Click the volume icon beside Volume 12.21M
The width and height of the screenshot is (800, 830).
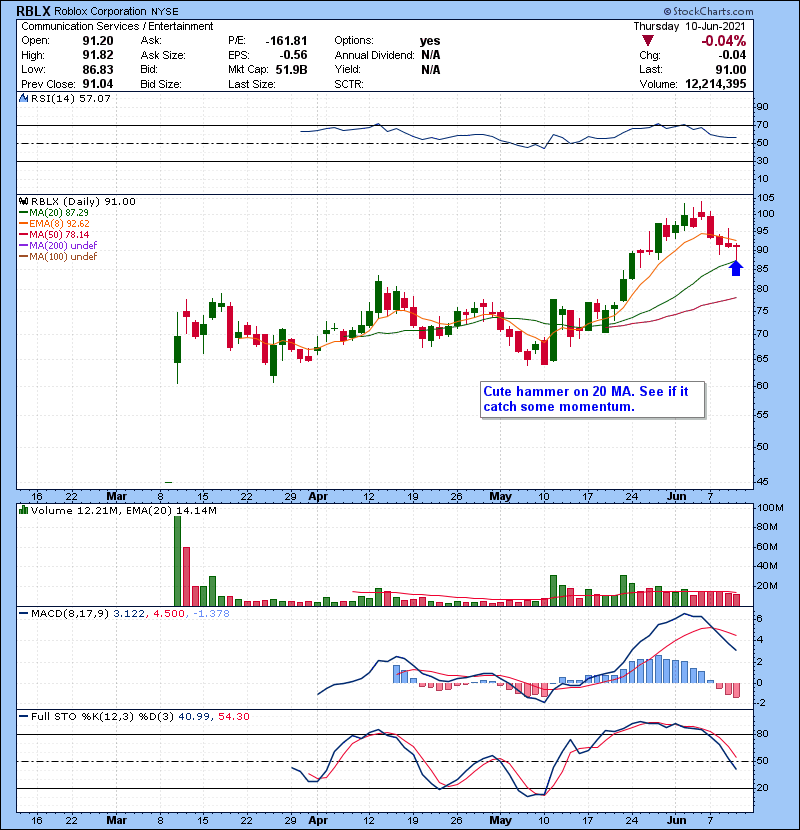[22, 511]
